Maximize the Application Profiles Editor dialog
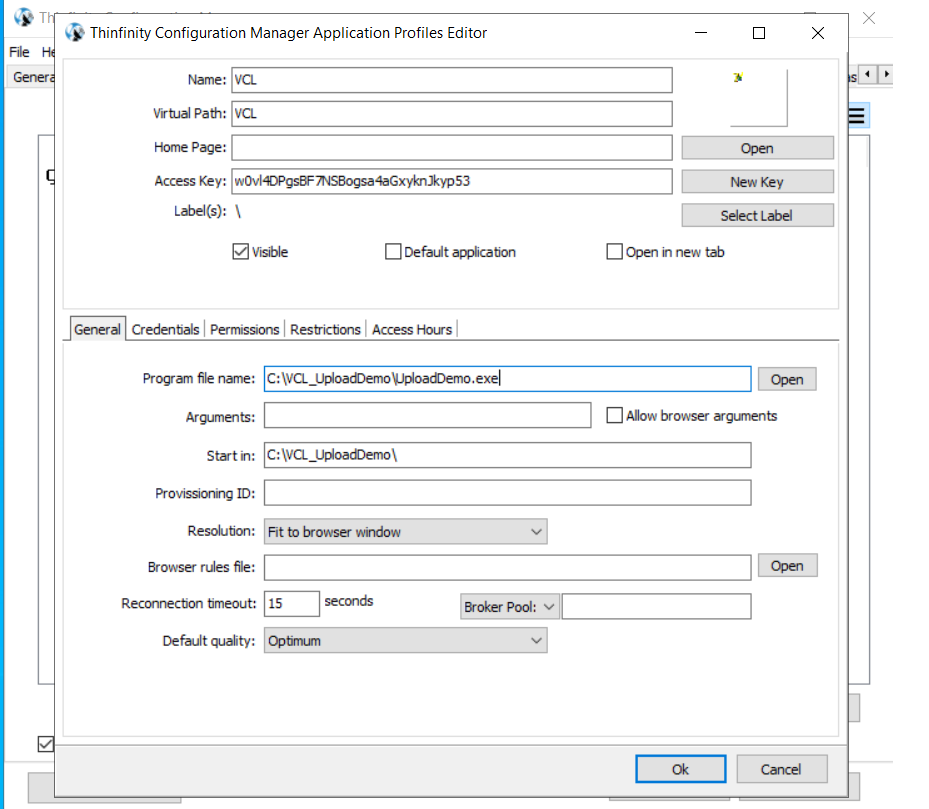Viewport: 929px width, 809px height. [x=759, y=33]
